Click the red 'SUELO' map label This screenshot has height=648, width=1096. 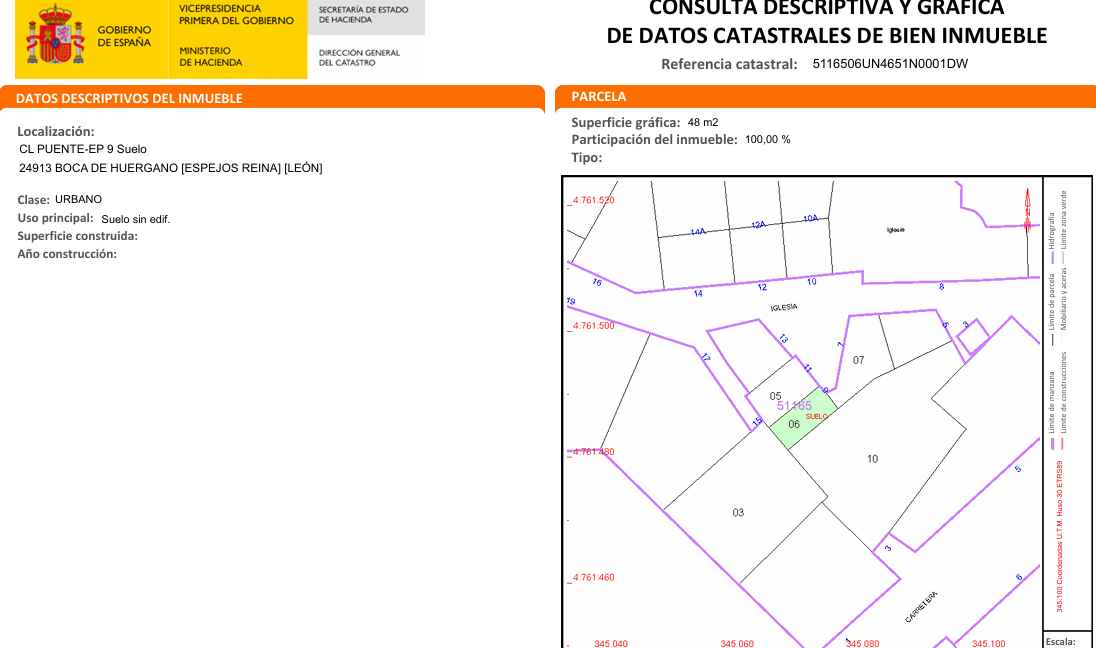click(816, 417)
